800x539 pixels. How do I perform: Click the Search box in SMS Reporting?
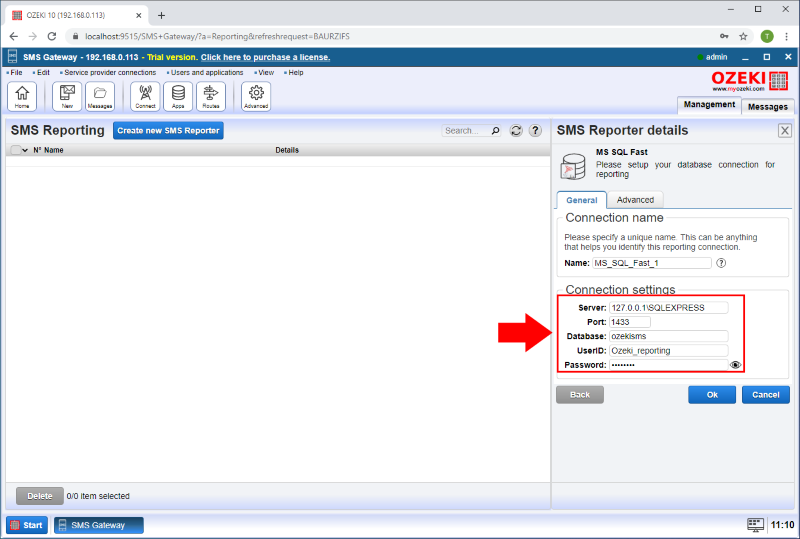coord(466,131)
